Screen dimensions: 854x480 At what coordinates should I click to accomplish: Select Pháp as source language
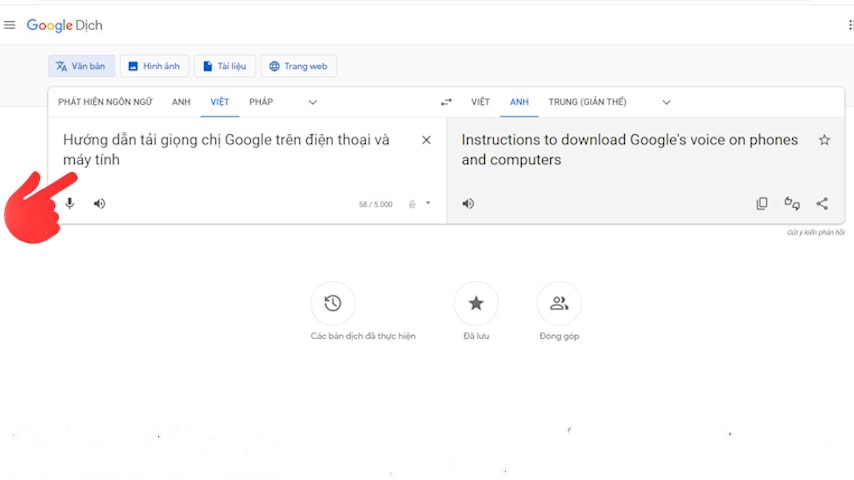click(x=261, y=102)
